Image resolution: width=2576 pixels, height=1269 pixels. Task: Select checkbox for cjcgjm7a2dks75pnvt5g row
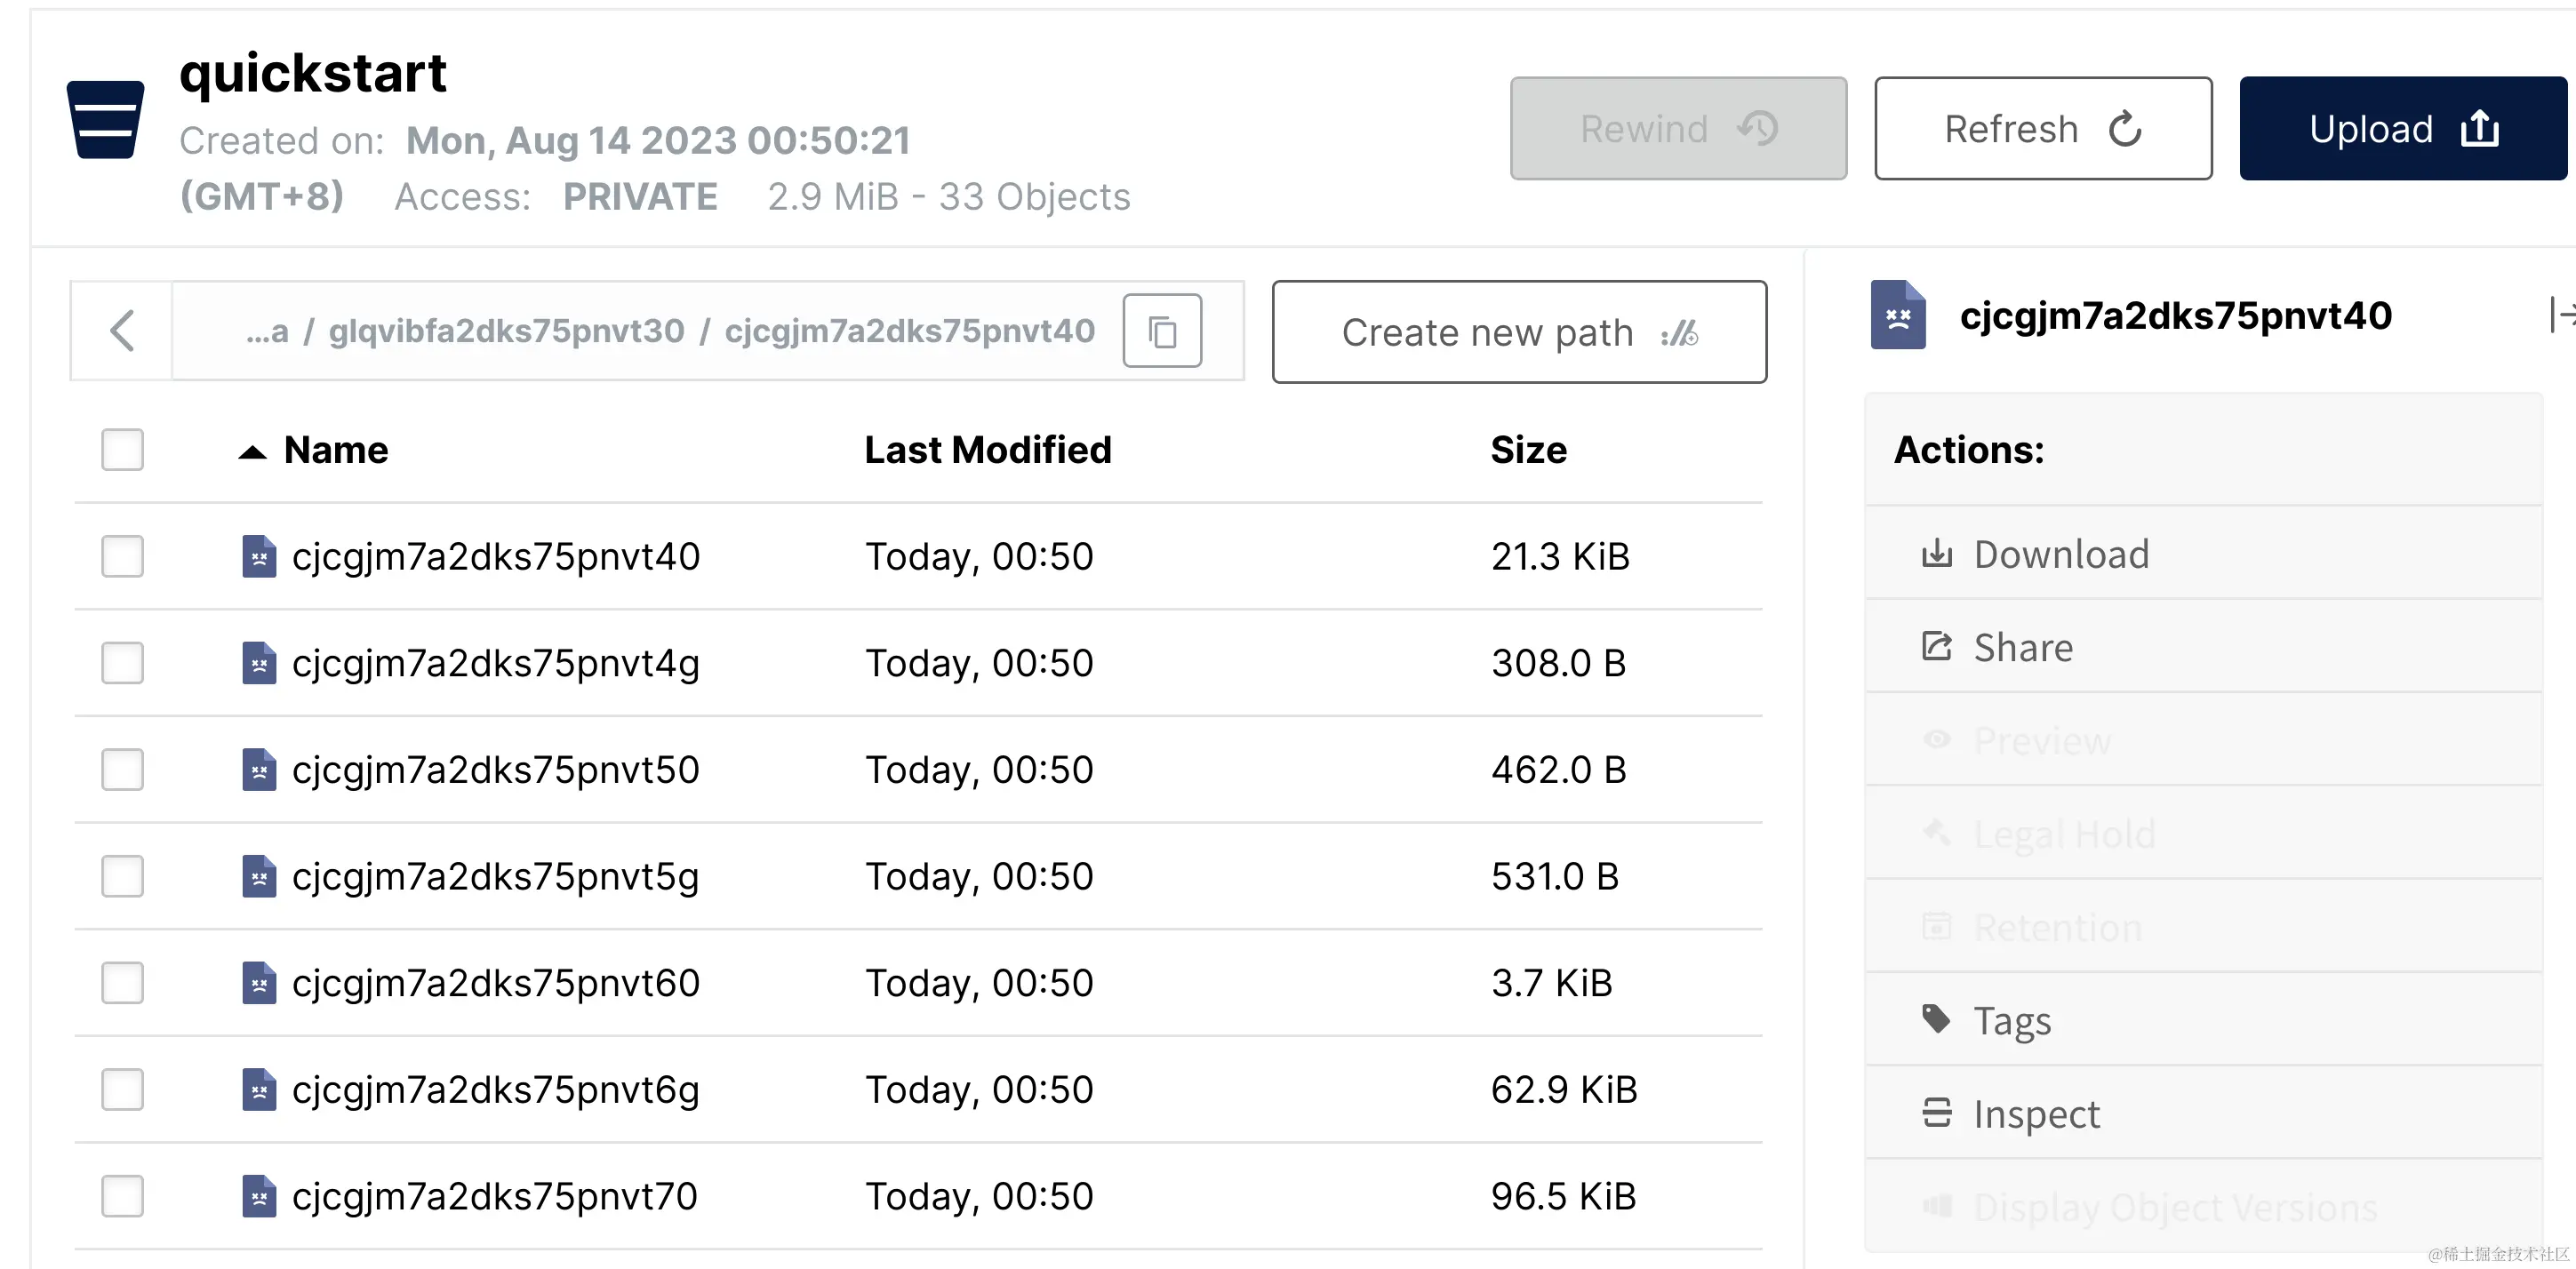pyautogui.click(x=122, y=876)
